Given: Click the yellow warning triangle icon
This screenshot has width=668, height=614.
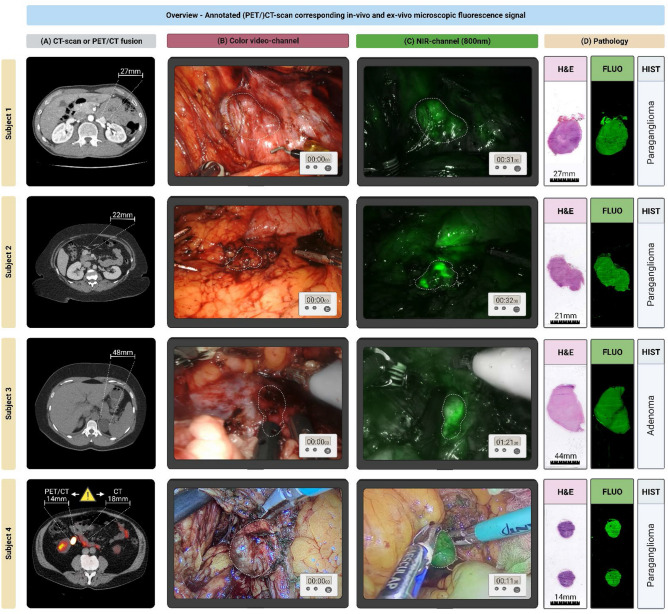Looking at the screenshot, I should click(x=87, y=495).
